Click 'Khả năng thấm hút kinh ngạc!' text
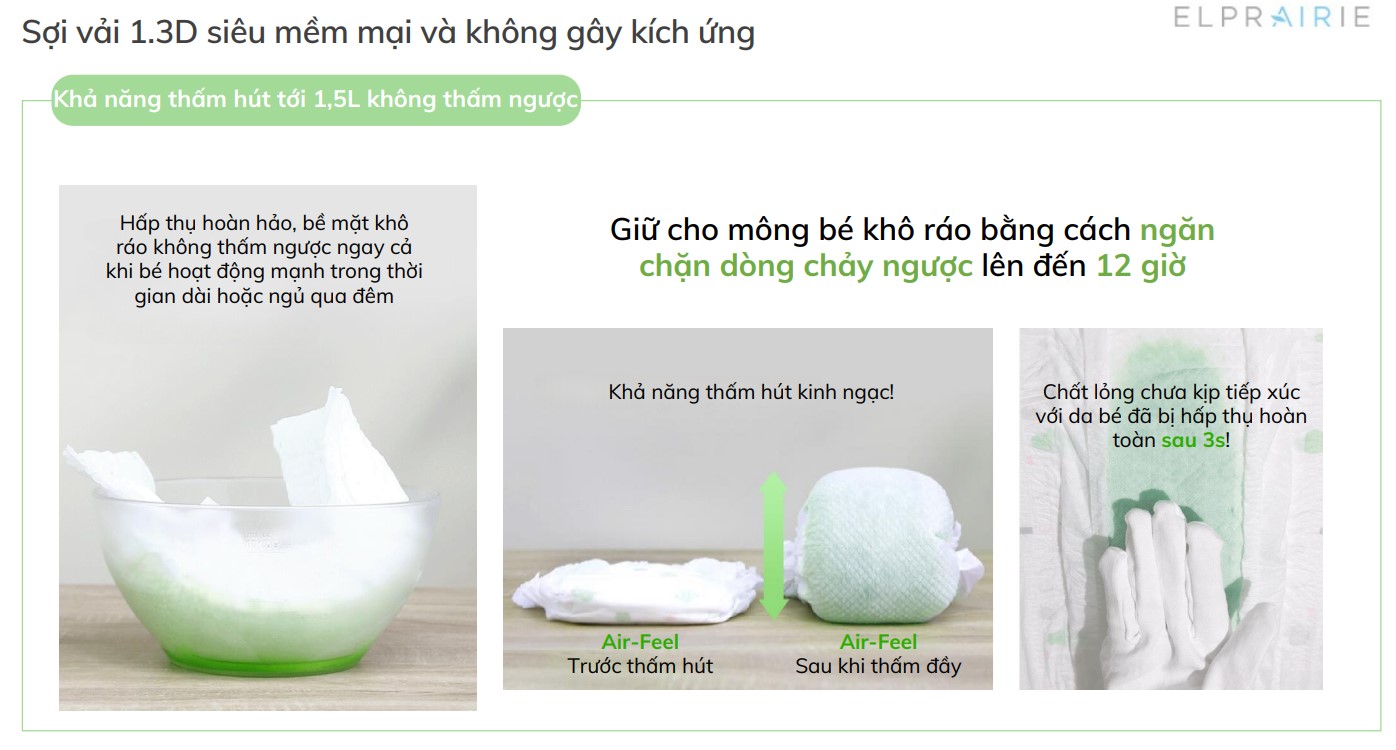 coord(751,392)
